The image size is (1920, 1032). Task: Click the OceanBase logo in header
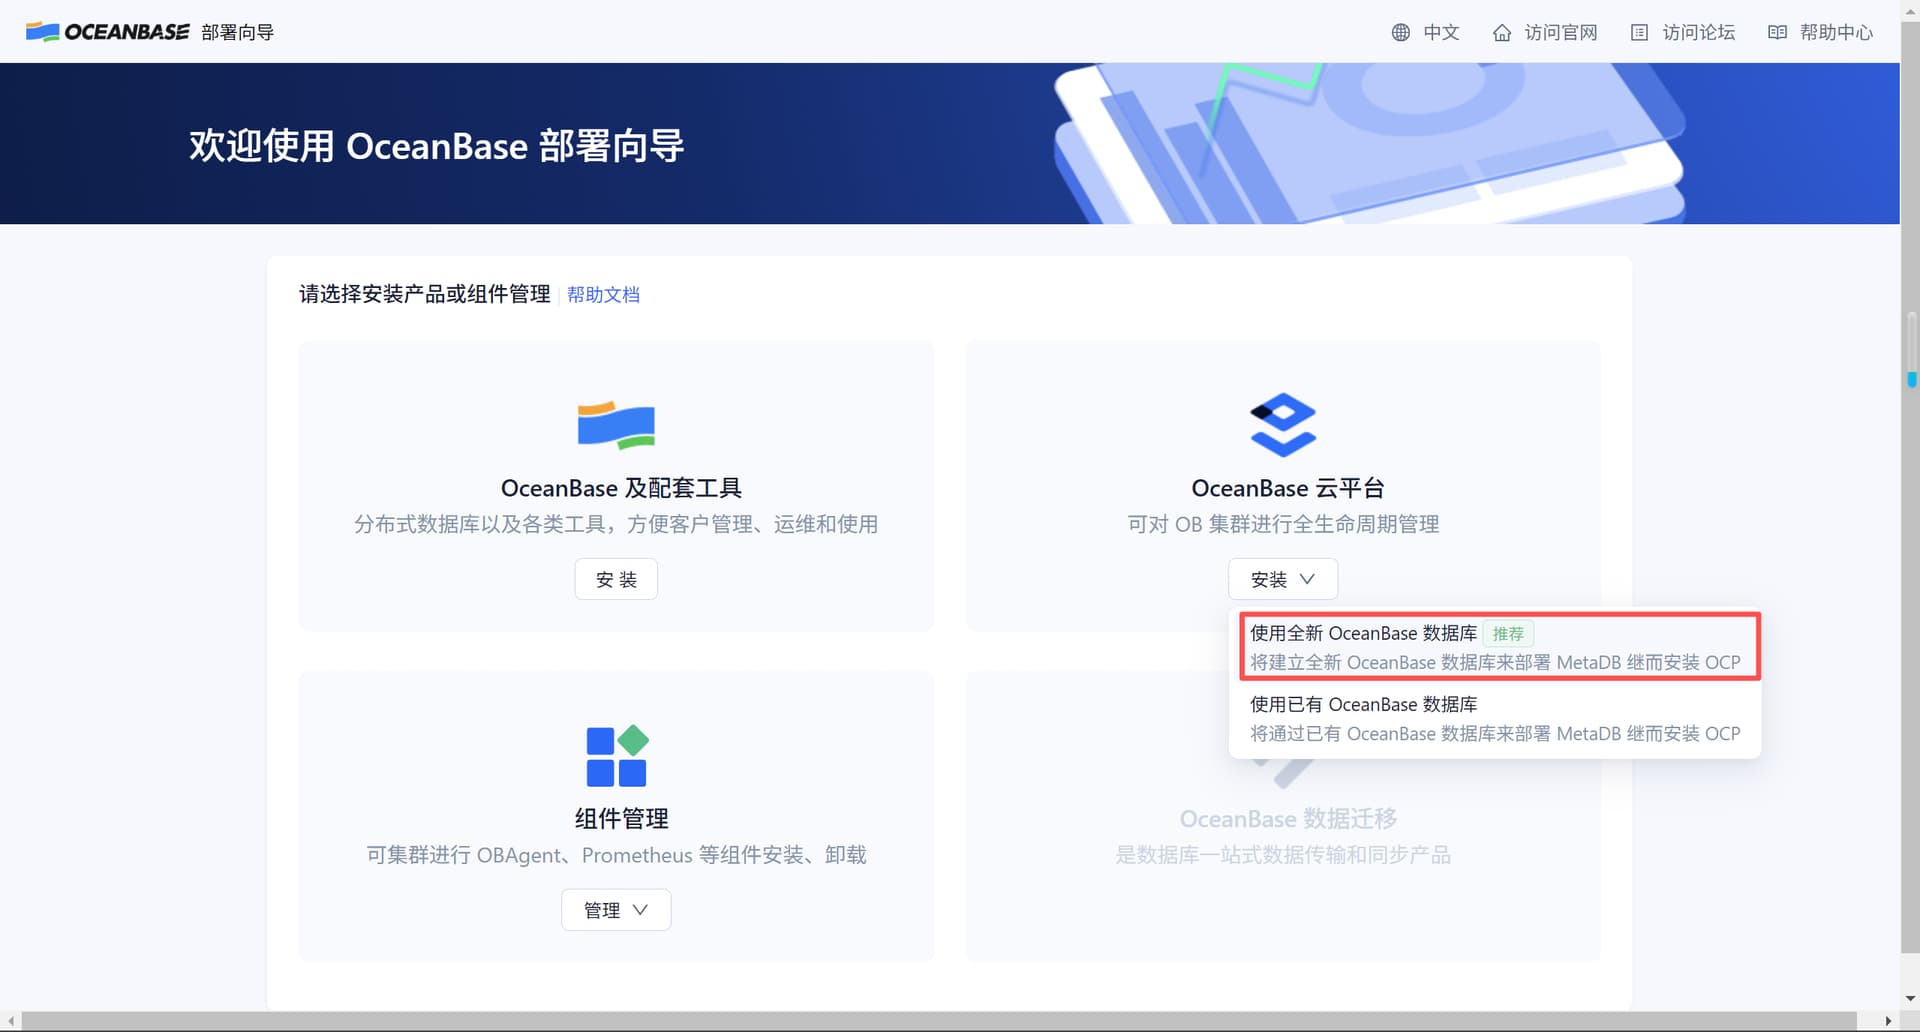[x=107, y=32]
